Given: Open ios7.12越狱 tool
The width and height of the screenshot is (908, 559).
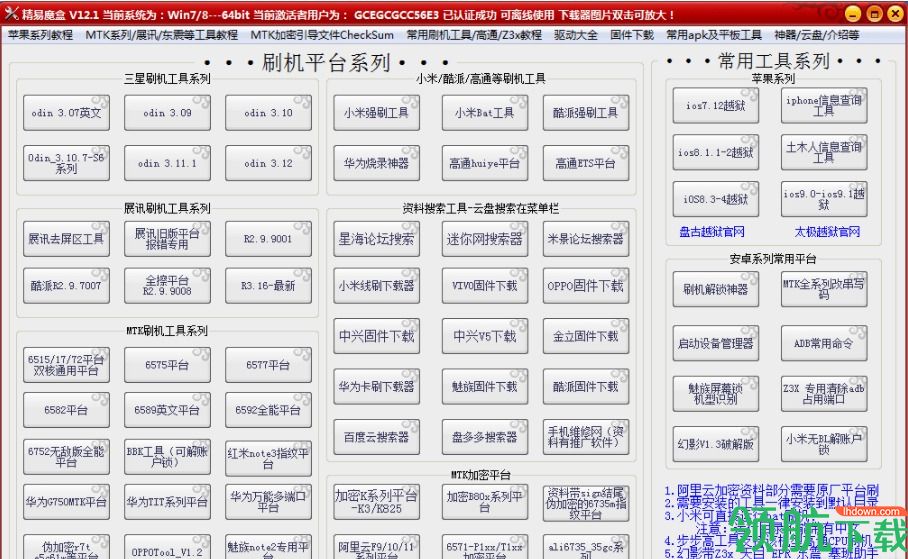Looking at the screenshot, I should pyautogui.click(x=716, y=105).
